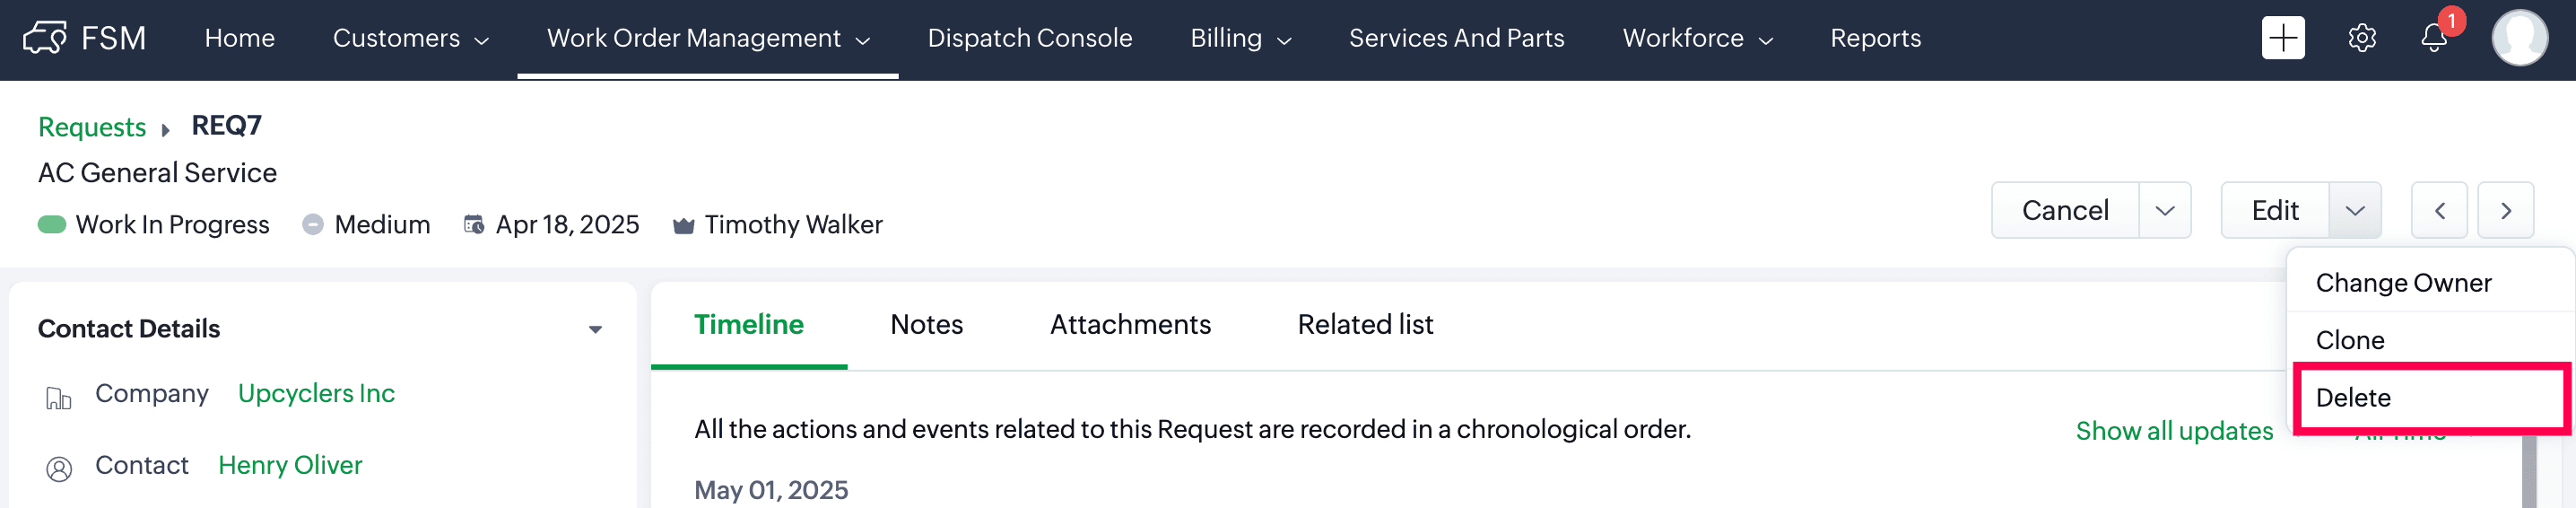
Task: Click the Show all updates link
Action: click(x=2174, y=431)
